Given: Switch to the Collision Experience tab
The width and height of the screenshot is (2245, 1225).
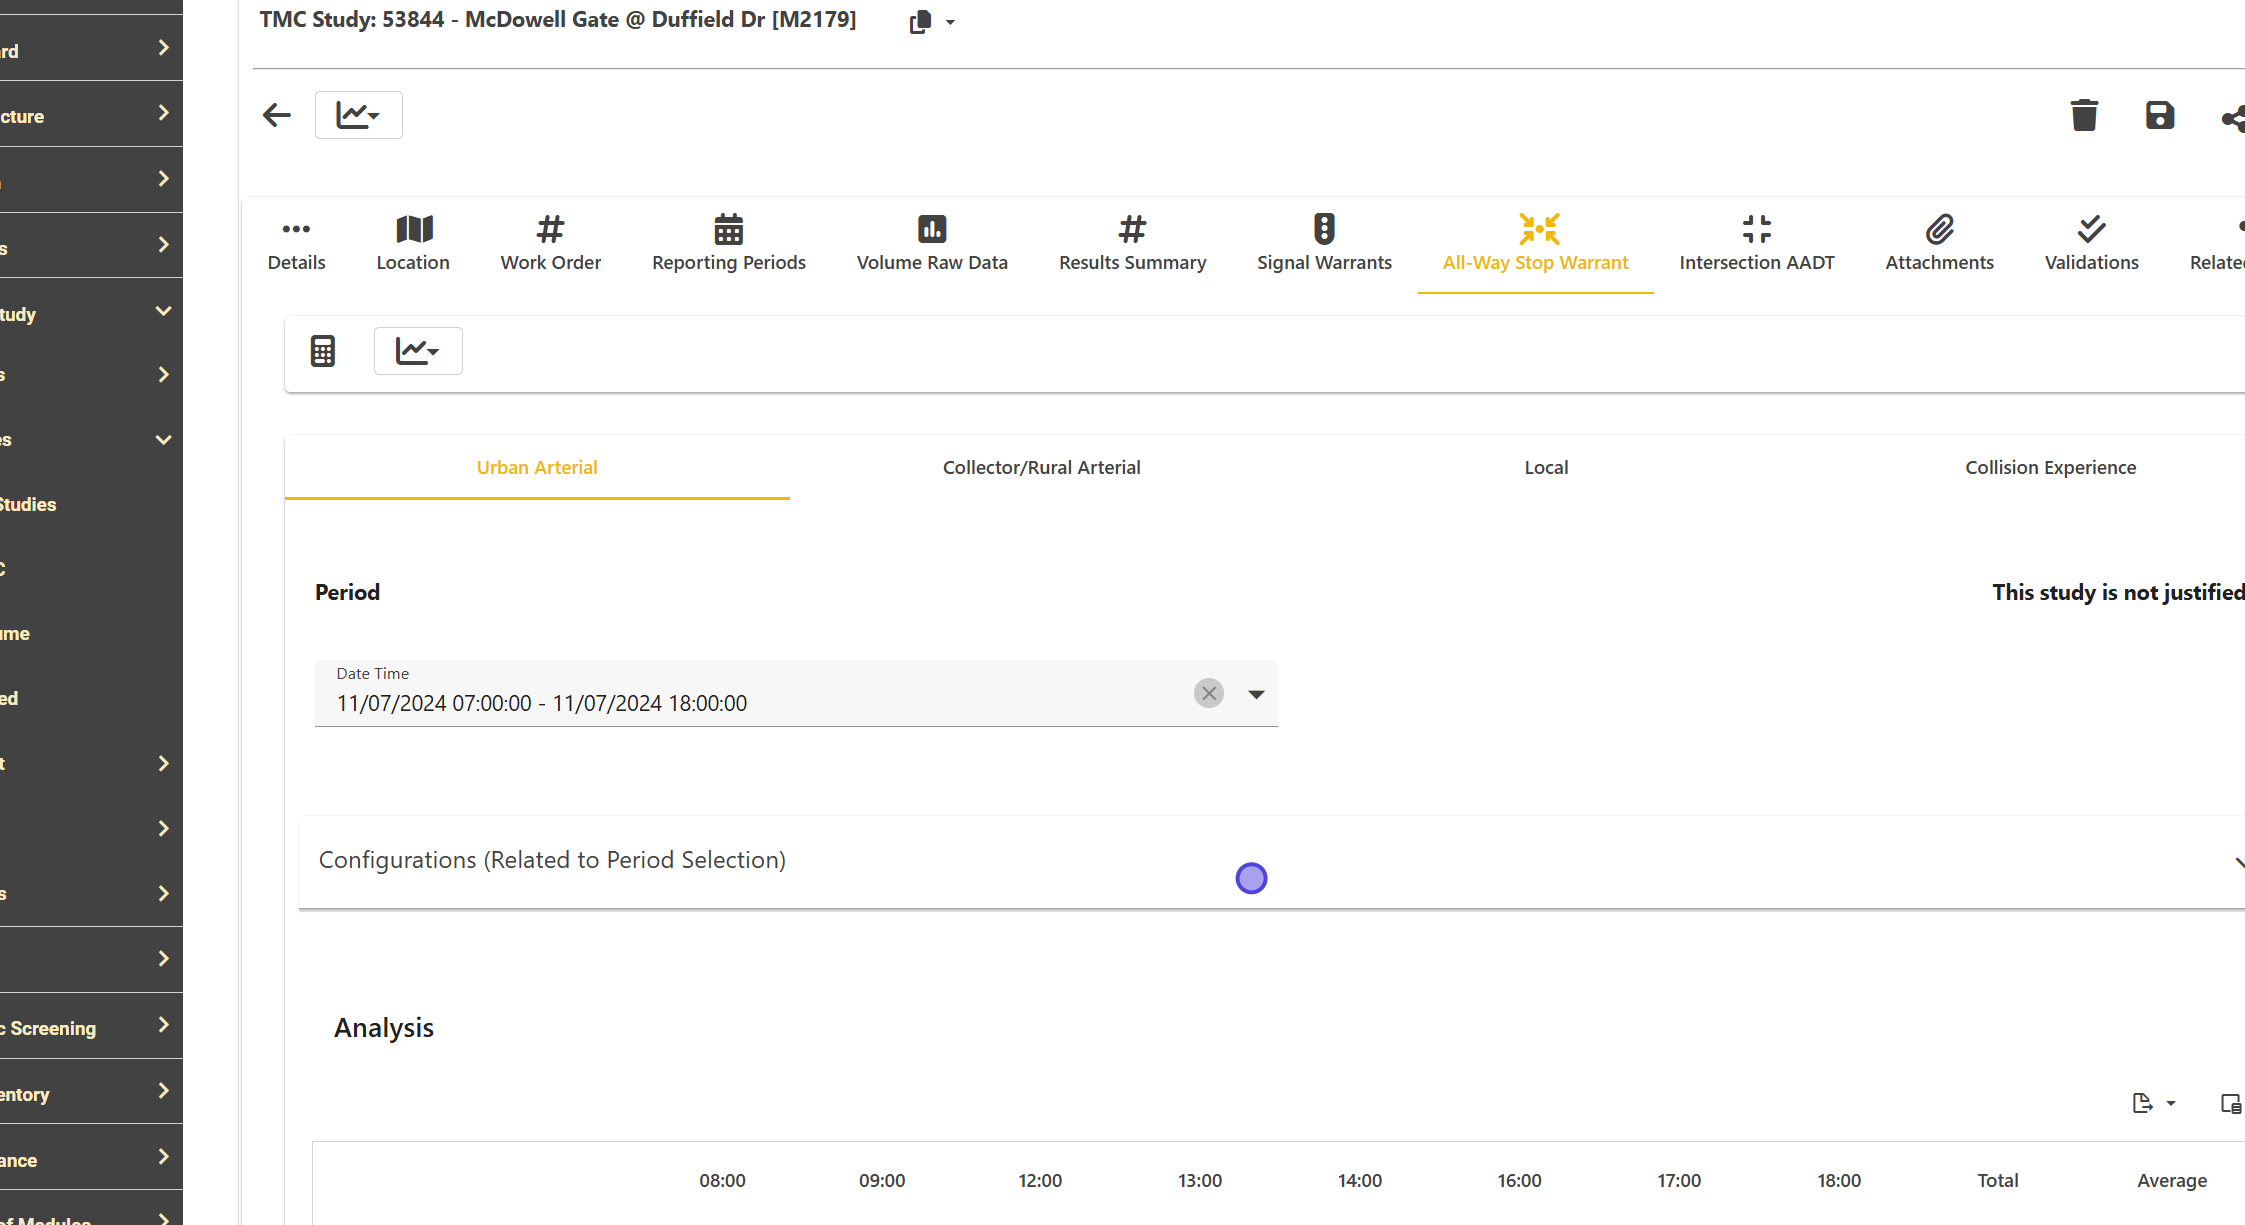Looking at the screenshot, I should [x=2050, y=468].
